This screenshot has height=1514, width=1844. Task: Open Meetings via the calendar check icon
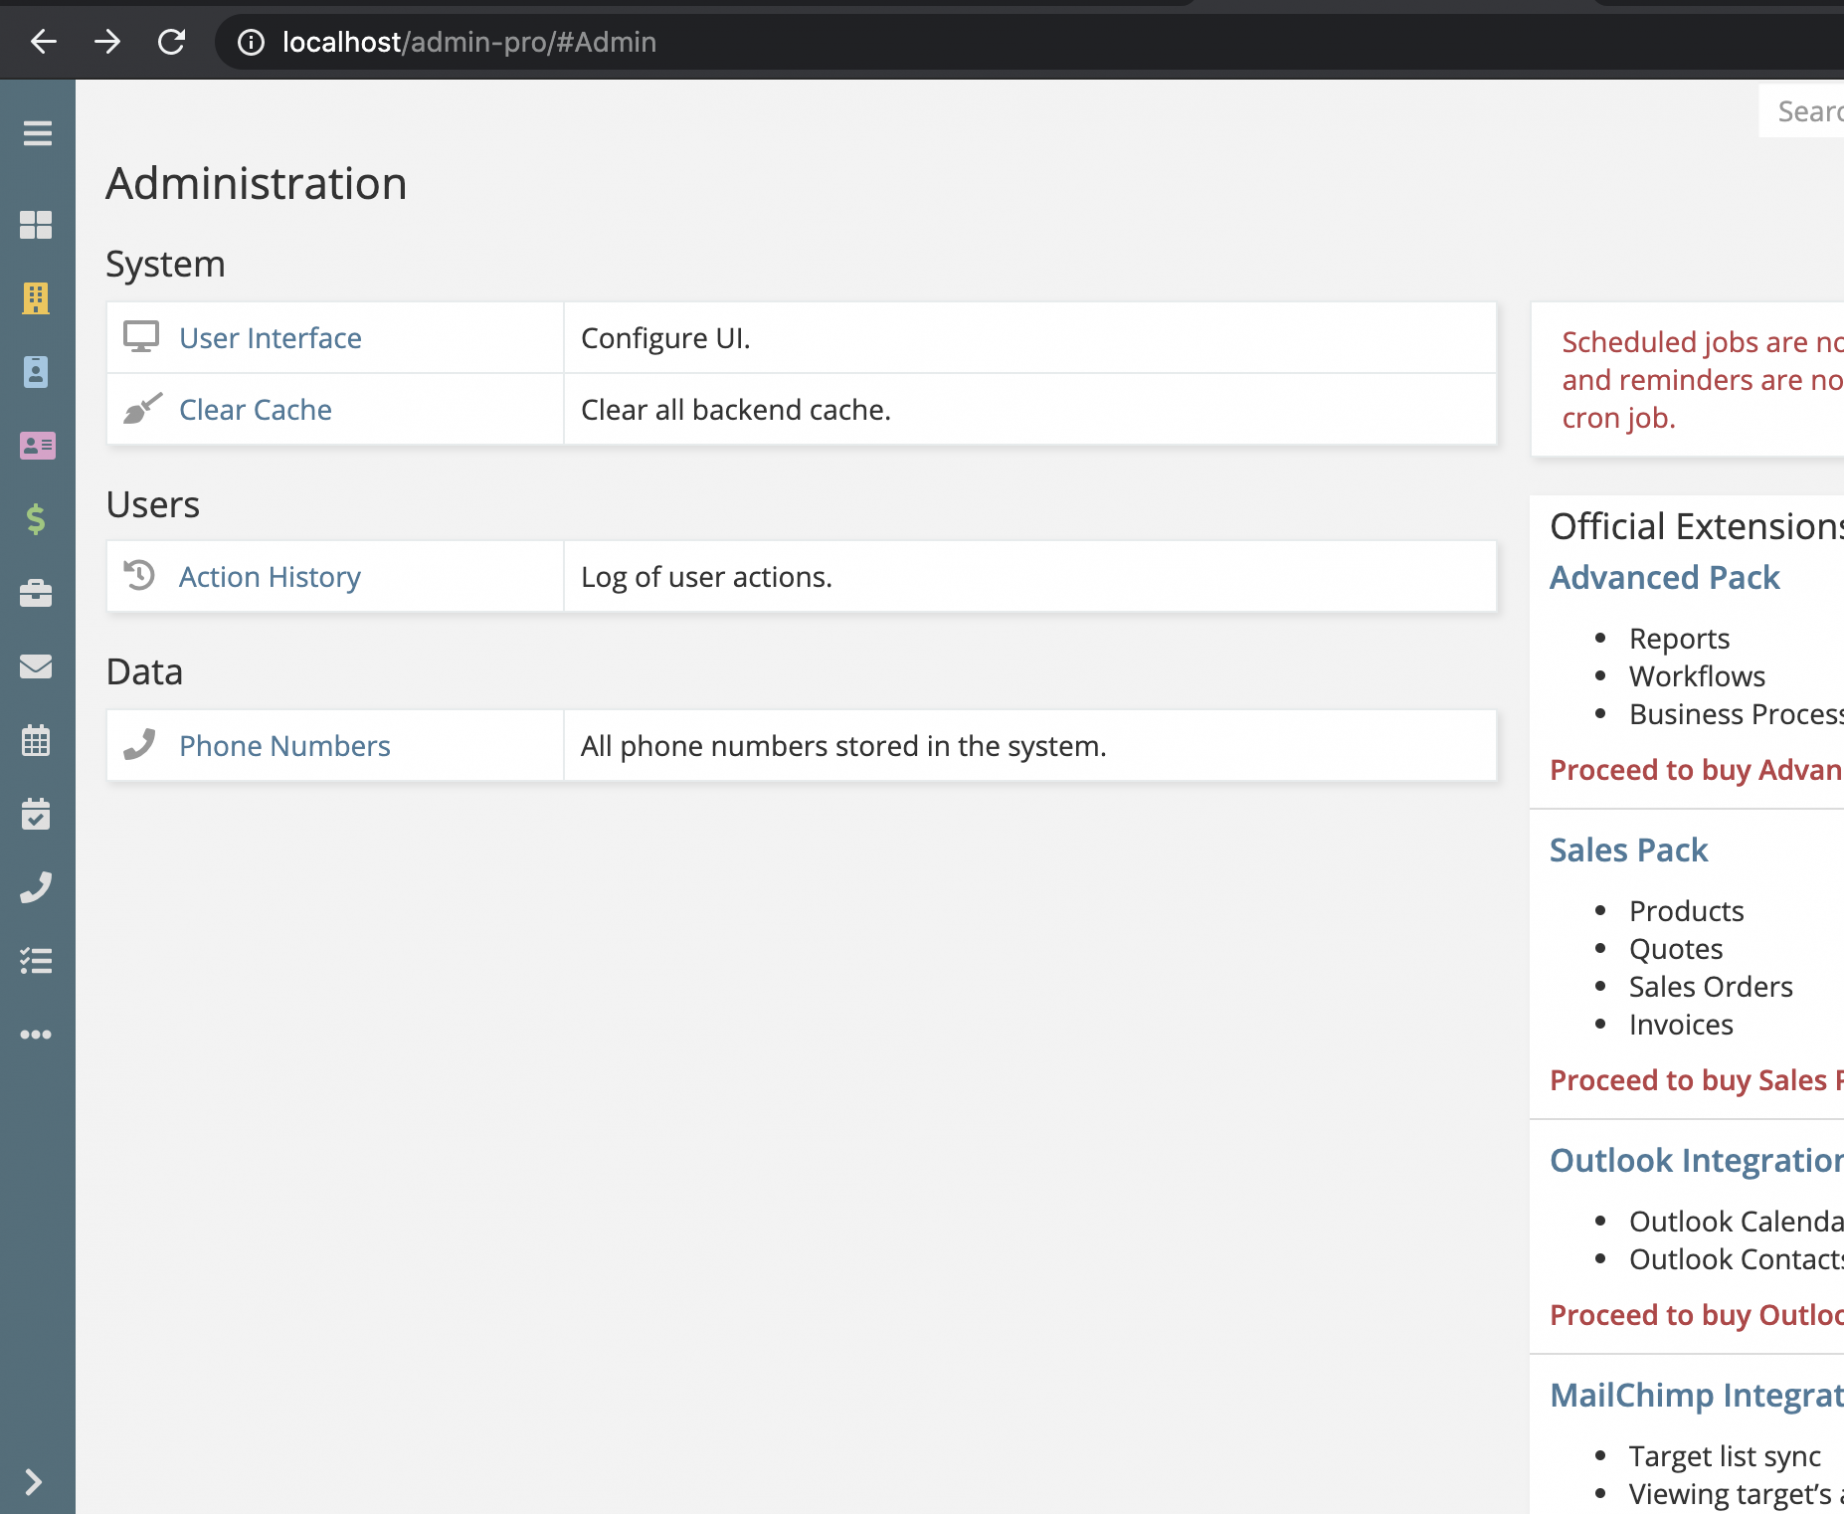pyautogui.click(x=36, y=814)
